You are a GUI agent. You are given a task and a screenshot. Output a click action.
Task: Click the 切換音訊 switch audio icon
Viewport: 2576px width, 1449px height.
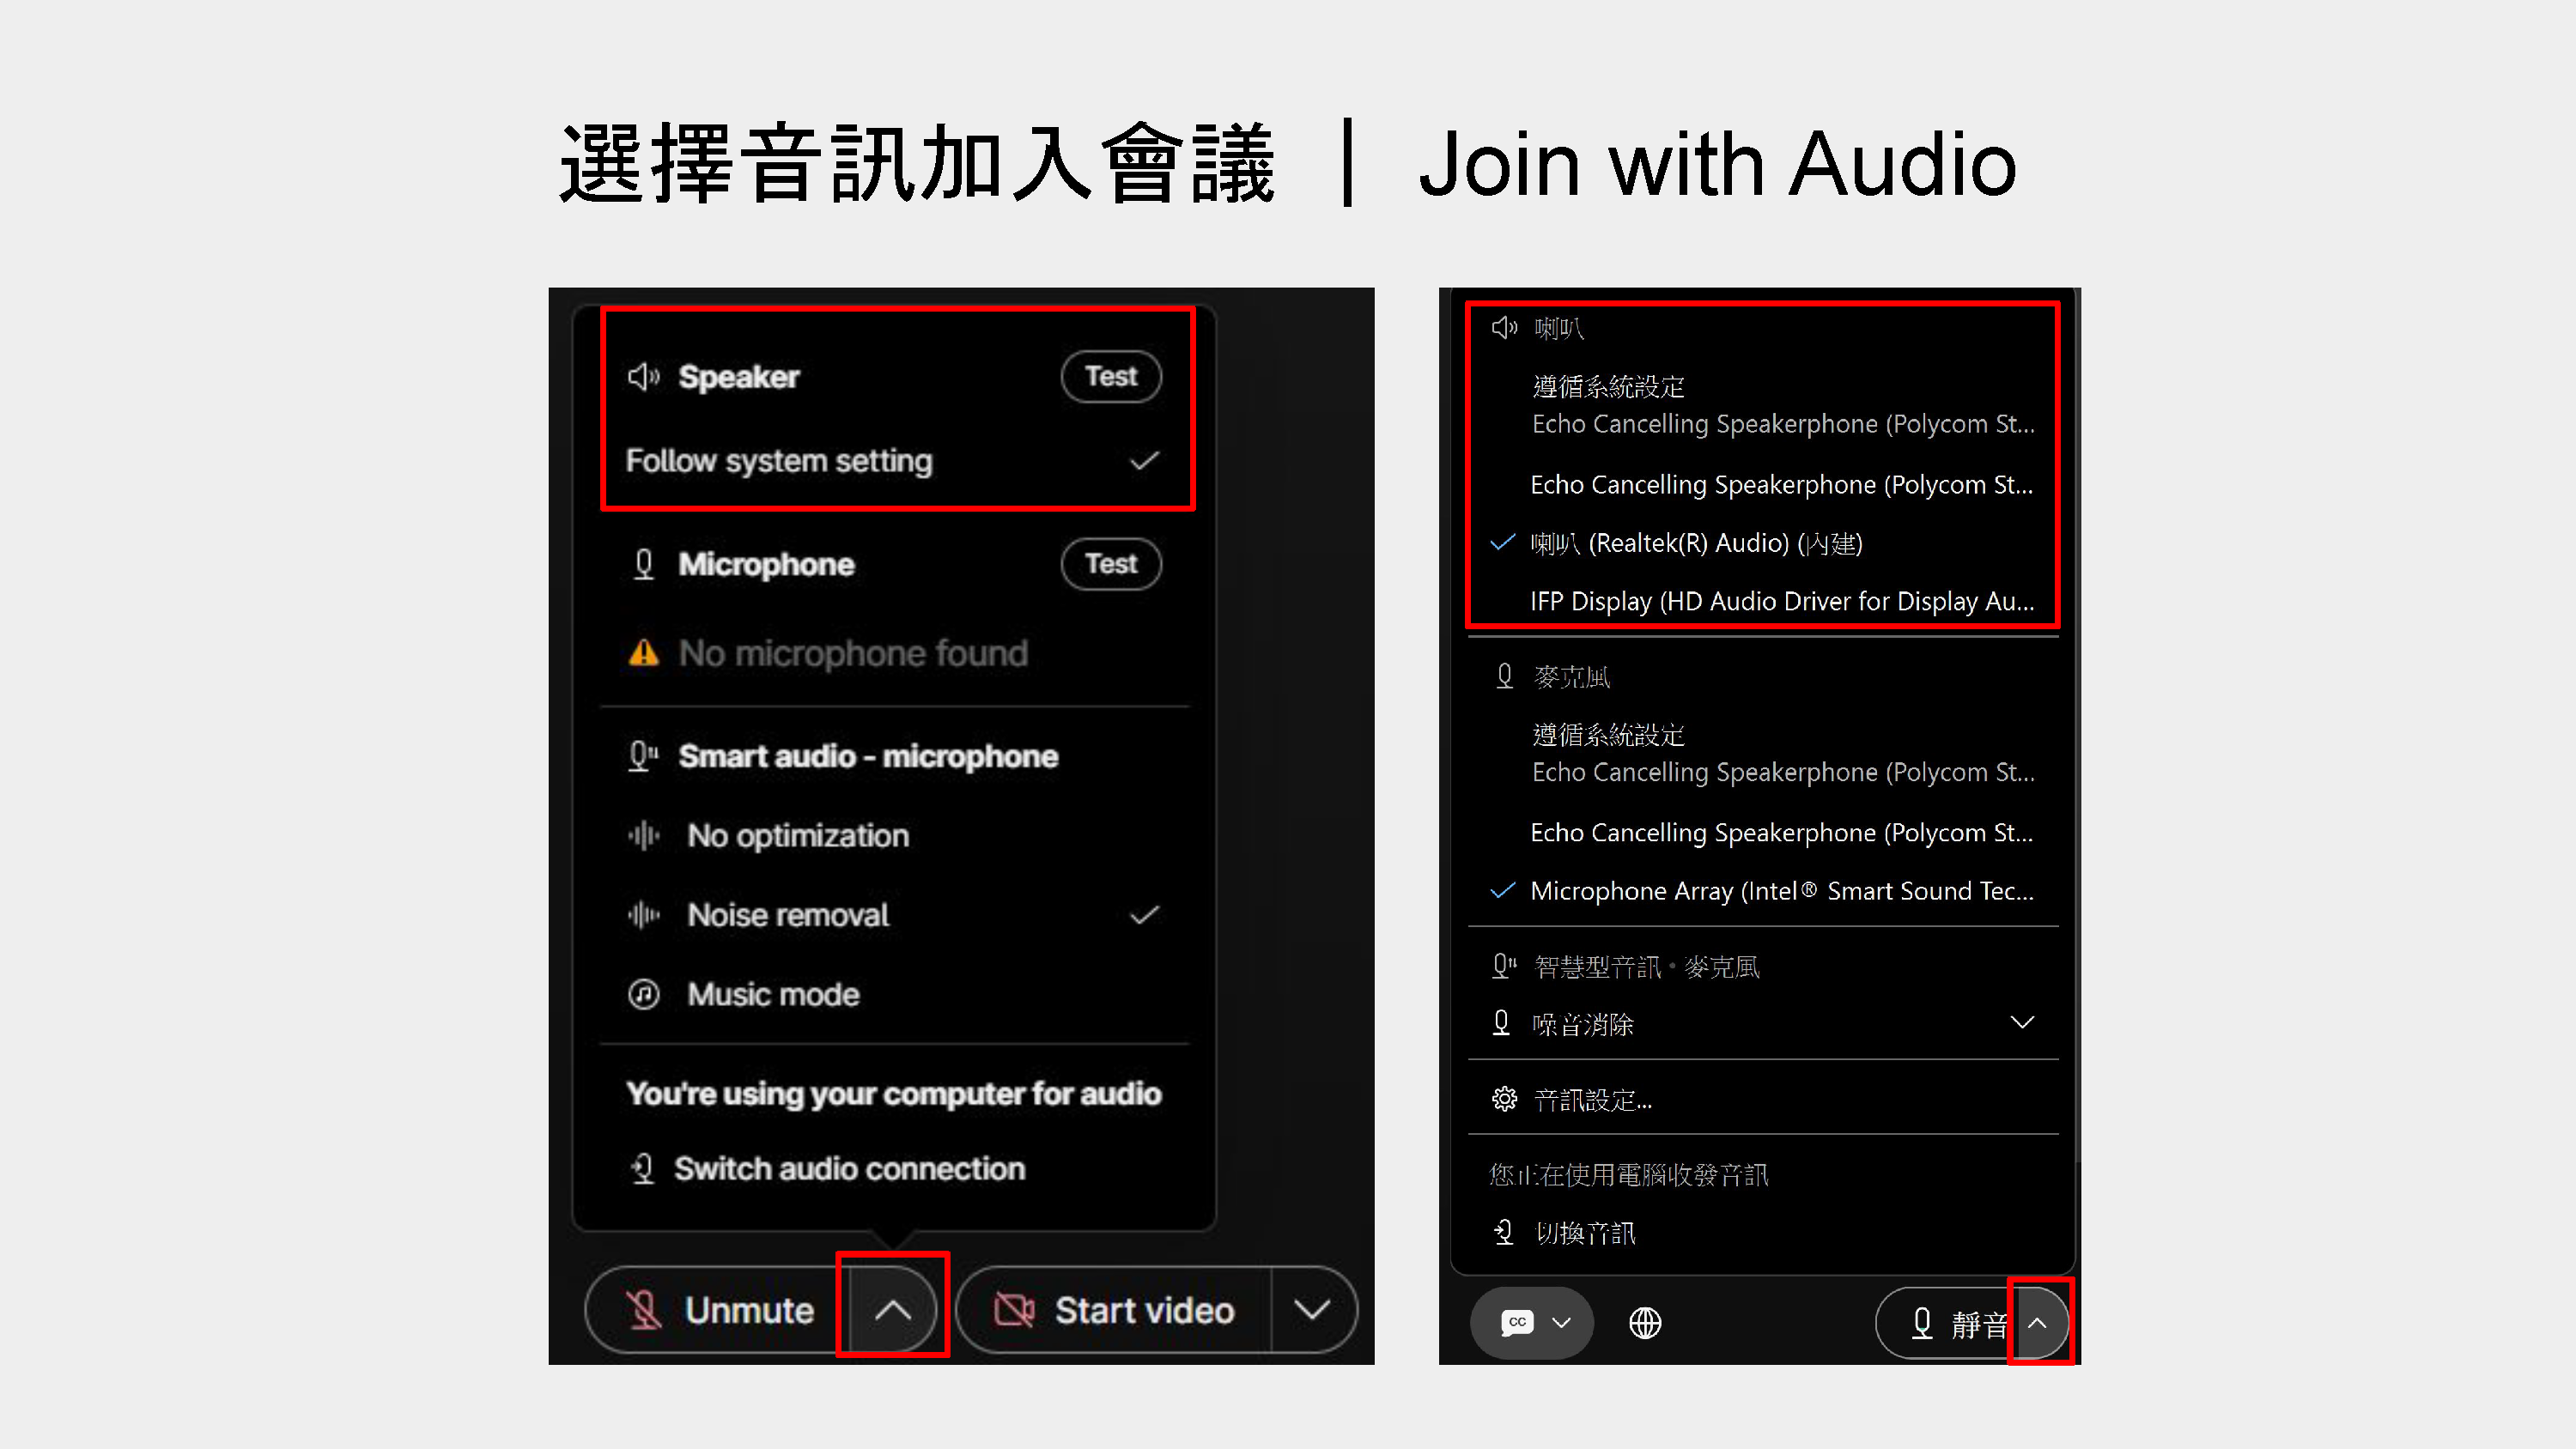(1504, 1232)
